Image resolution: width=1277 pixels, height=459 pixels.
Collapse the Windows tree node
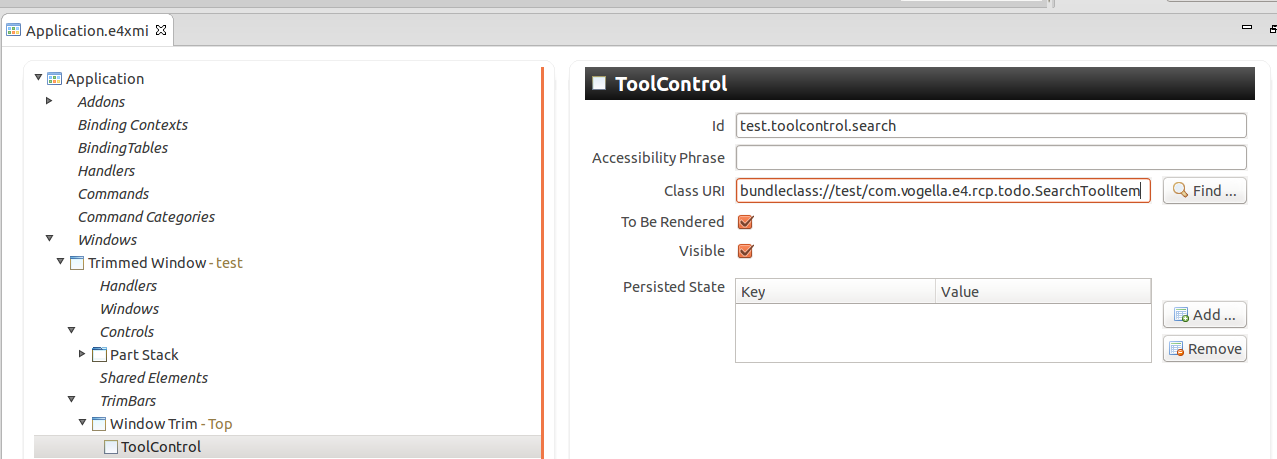(49, 240)
